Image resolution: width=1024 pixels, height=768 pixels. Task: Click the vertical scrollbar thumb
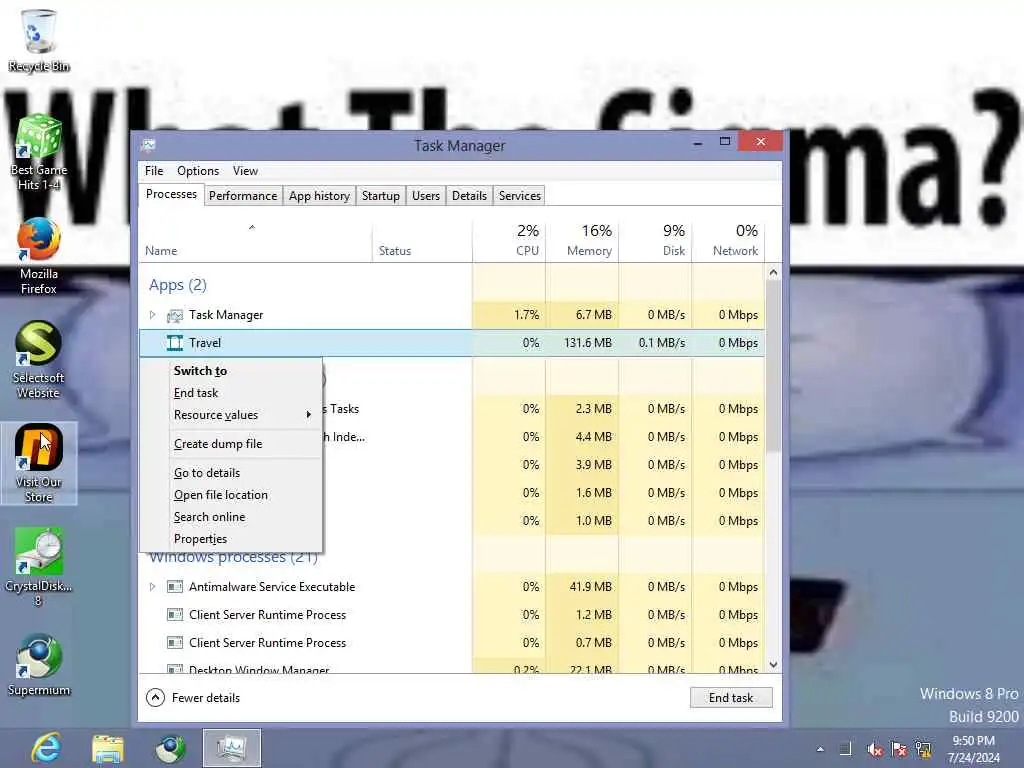(773, 366)
